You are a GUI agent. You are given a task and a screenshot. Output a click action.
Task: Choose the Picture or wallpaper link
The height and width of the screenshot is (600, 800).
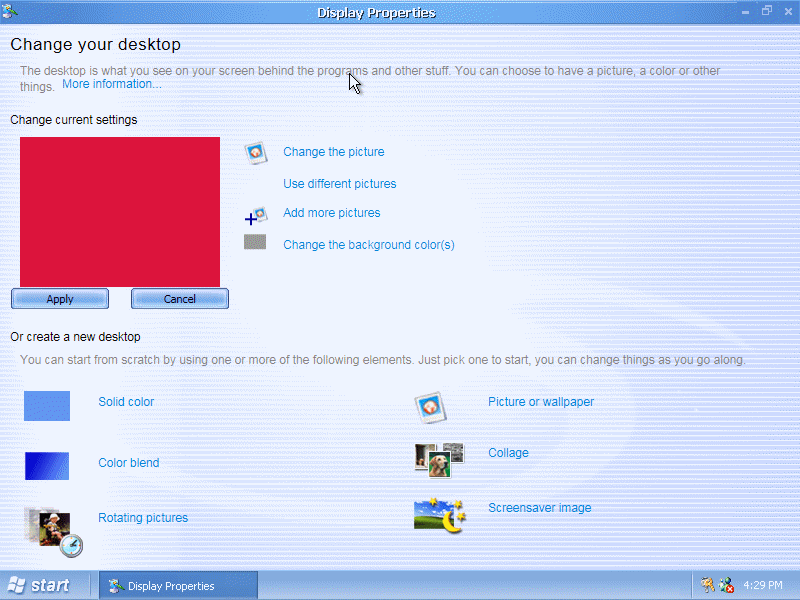(541, 402)
